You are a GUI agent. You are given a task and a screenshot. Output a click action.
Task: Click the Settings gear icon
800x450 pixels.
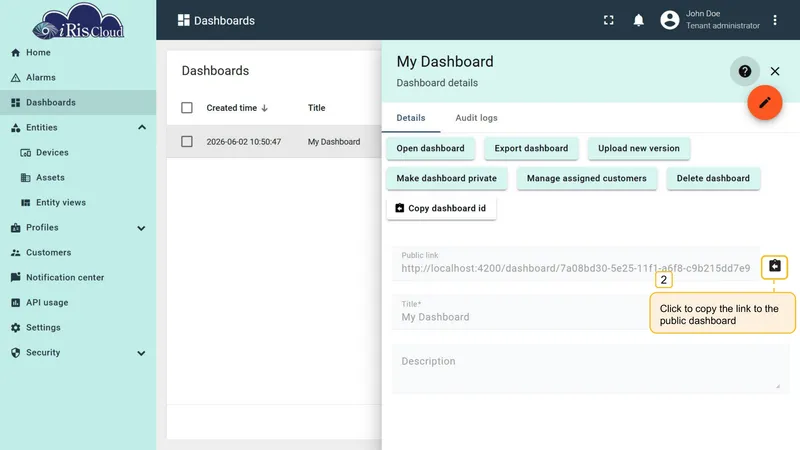[16, 328]
